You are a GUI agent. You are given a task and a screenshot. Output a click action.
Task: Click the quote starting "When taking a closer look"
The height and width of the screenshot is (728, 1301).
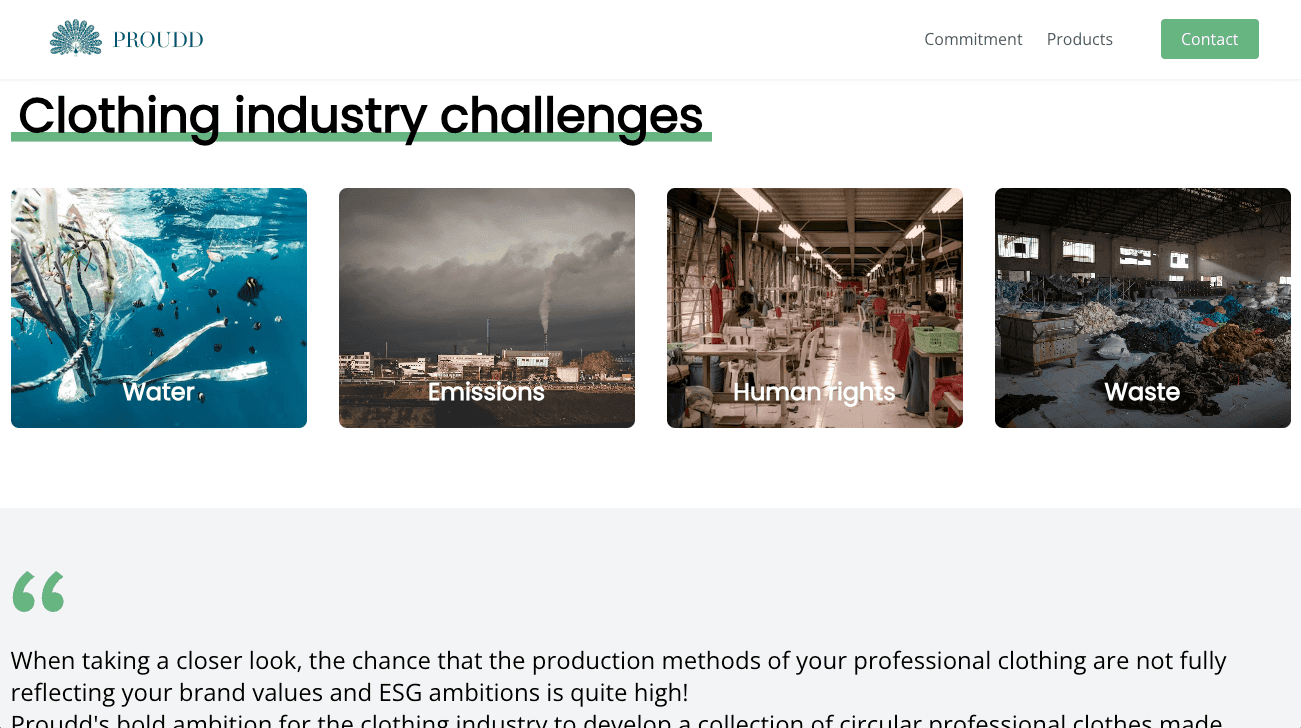tap(618, 661)
